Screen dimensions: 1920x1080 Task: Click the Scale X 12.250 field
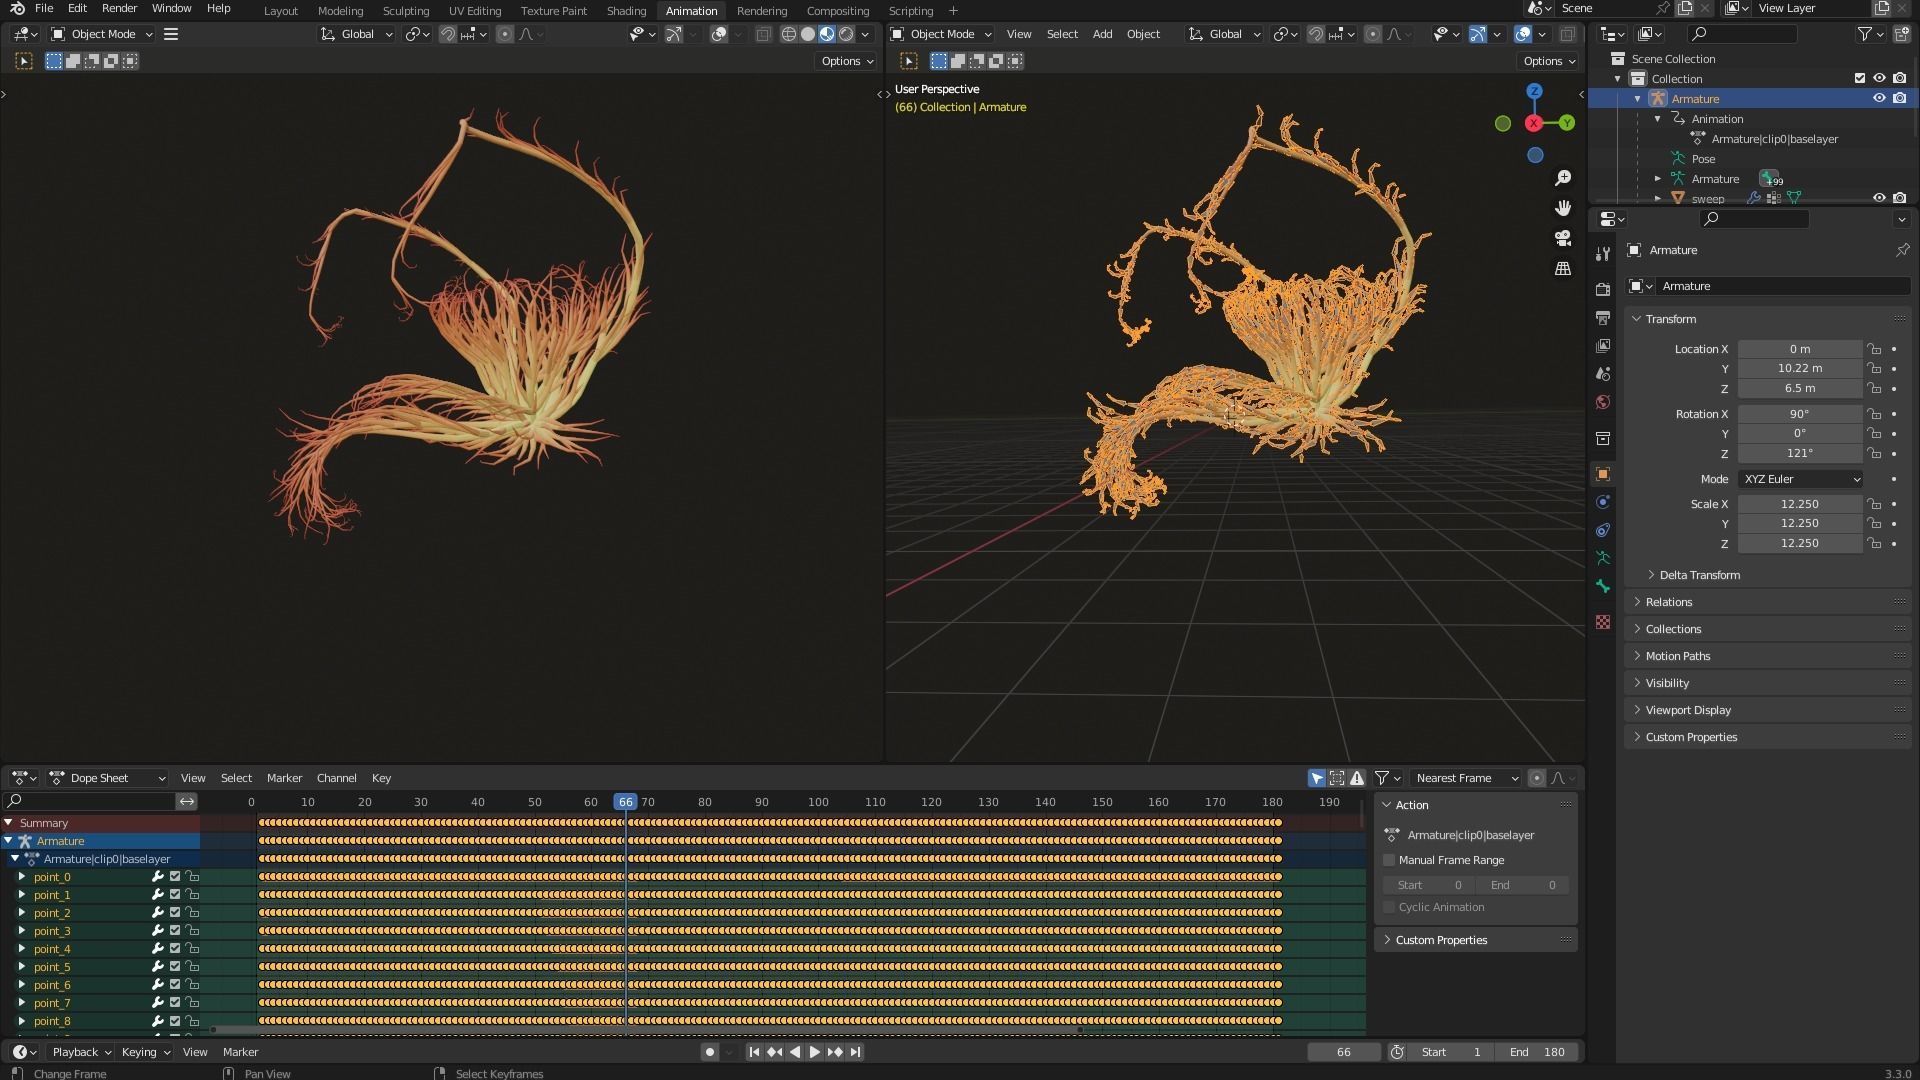1800,504
